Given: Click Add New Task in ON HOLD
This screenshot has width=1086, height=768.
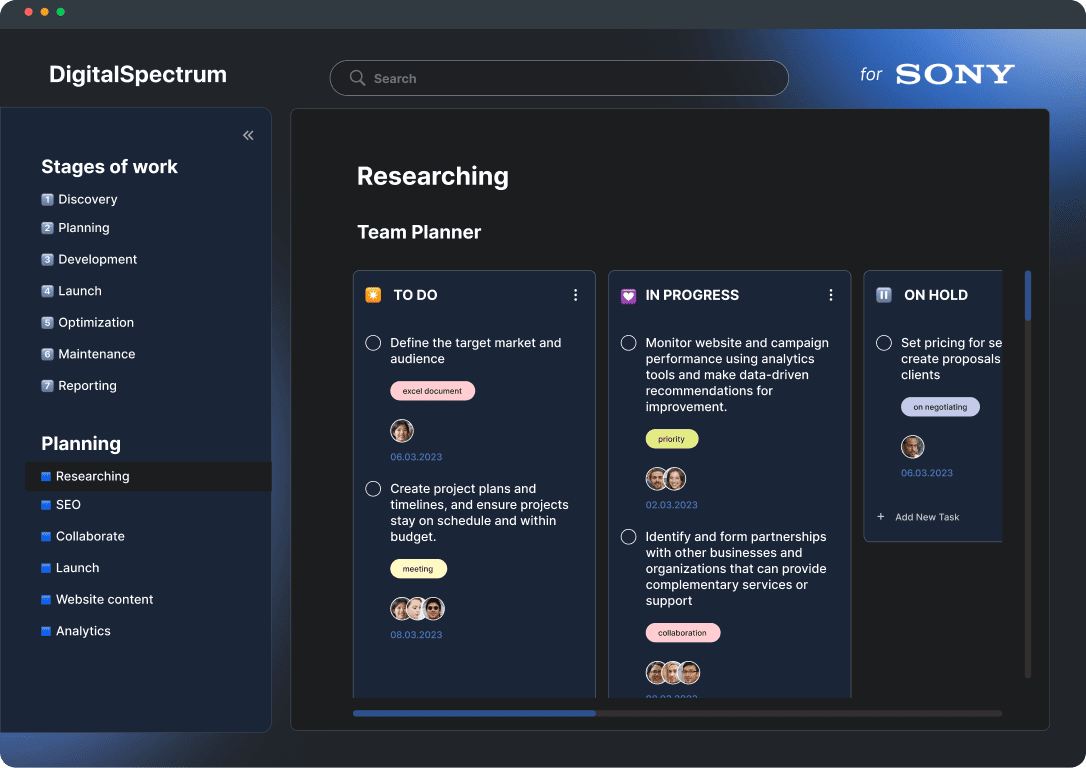Looking at the screenshot, I should pyautogui.click(x=927, y=517).
